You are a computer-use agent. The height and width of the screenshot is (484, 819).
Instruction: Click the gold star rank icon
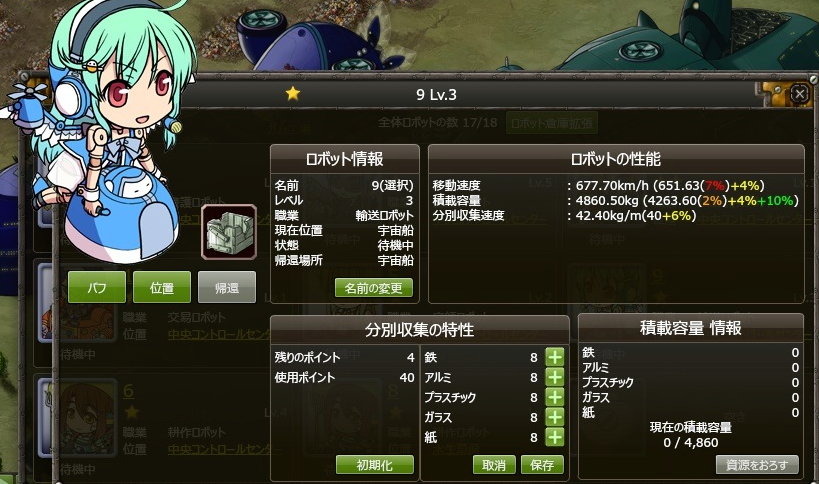pyautogui.click(x=293, y=93)
